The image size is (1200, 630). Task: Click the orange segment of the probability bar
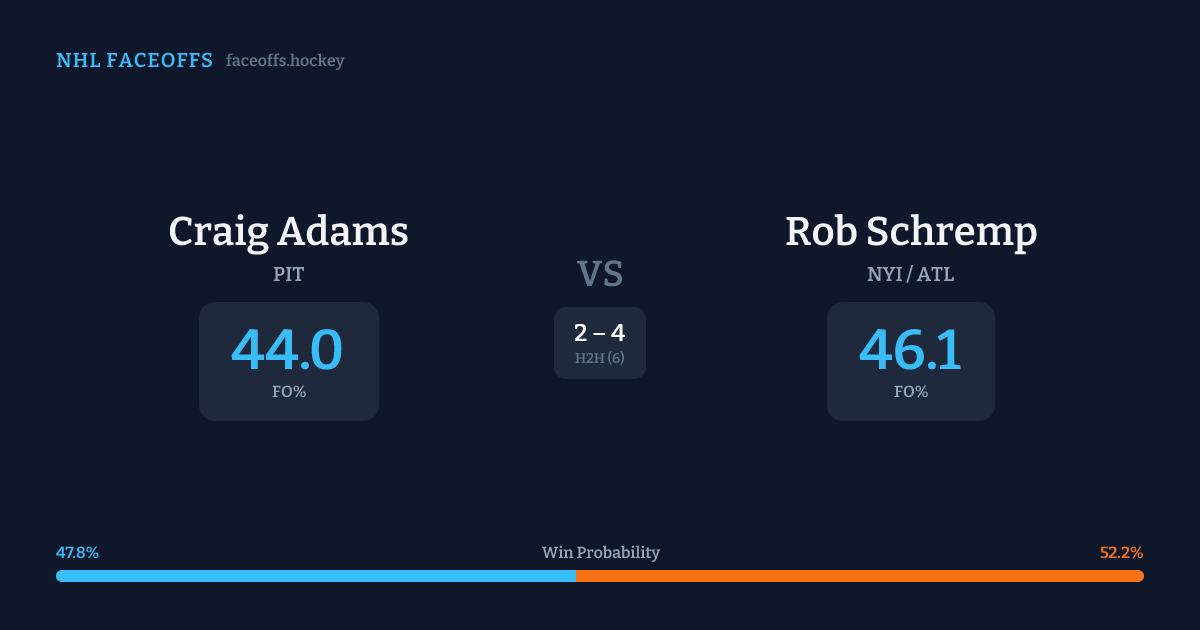pyautogui.click(x=860, y=576)
